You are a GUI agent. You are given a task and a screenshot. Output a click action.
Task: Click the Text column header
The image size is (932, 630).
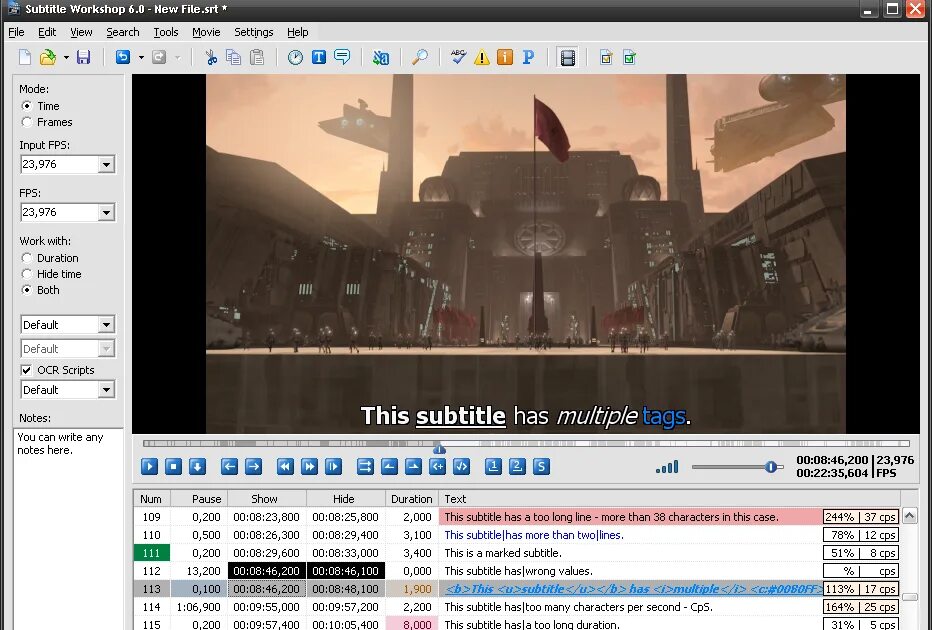669,499
